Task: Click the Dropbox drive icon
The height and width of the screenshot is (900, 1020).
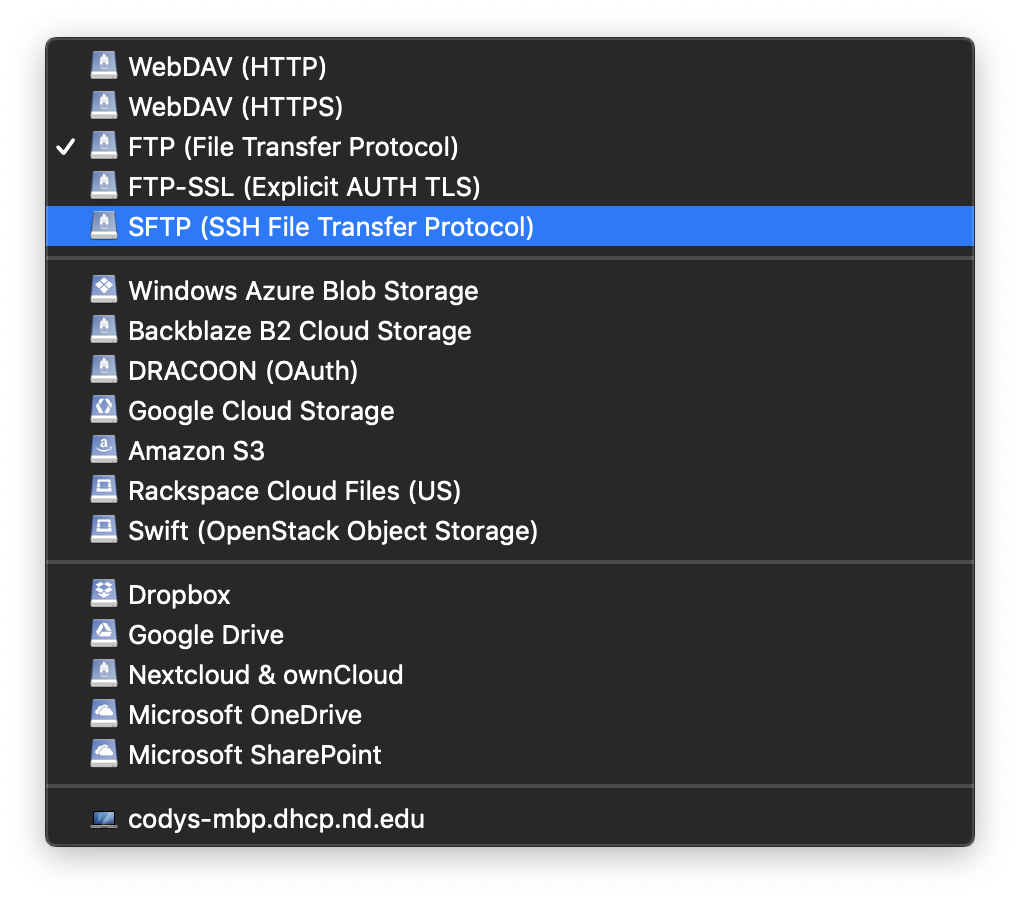Action: click(x=104, y=594)
